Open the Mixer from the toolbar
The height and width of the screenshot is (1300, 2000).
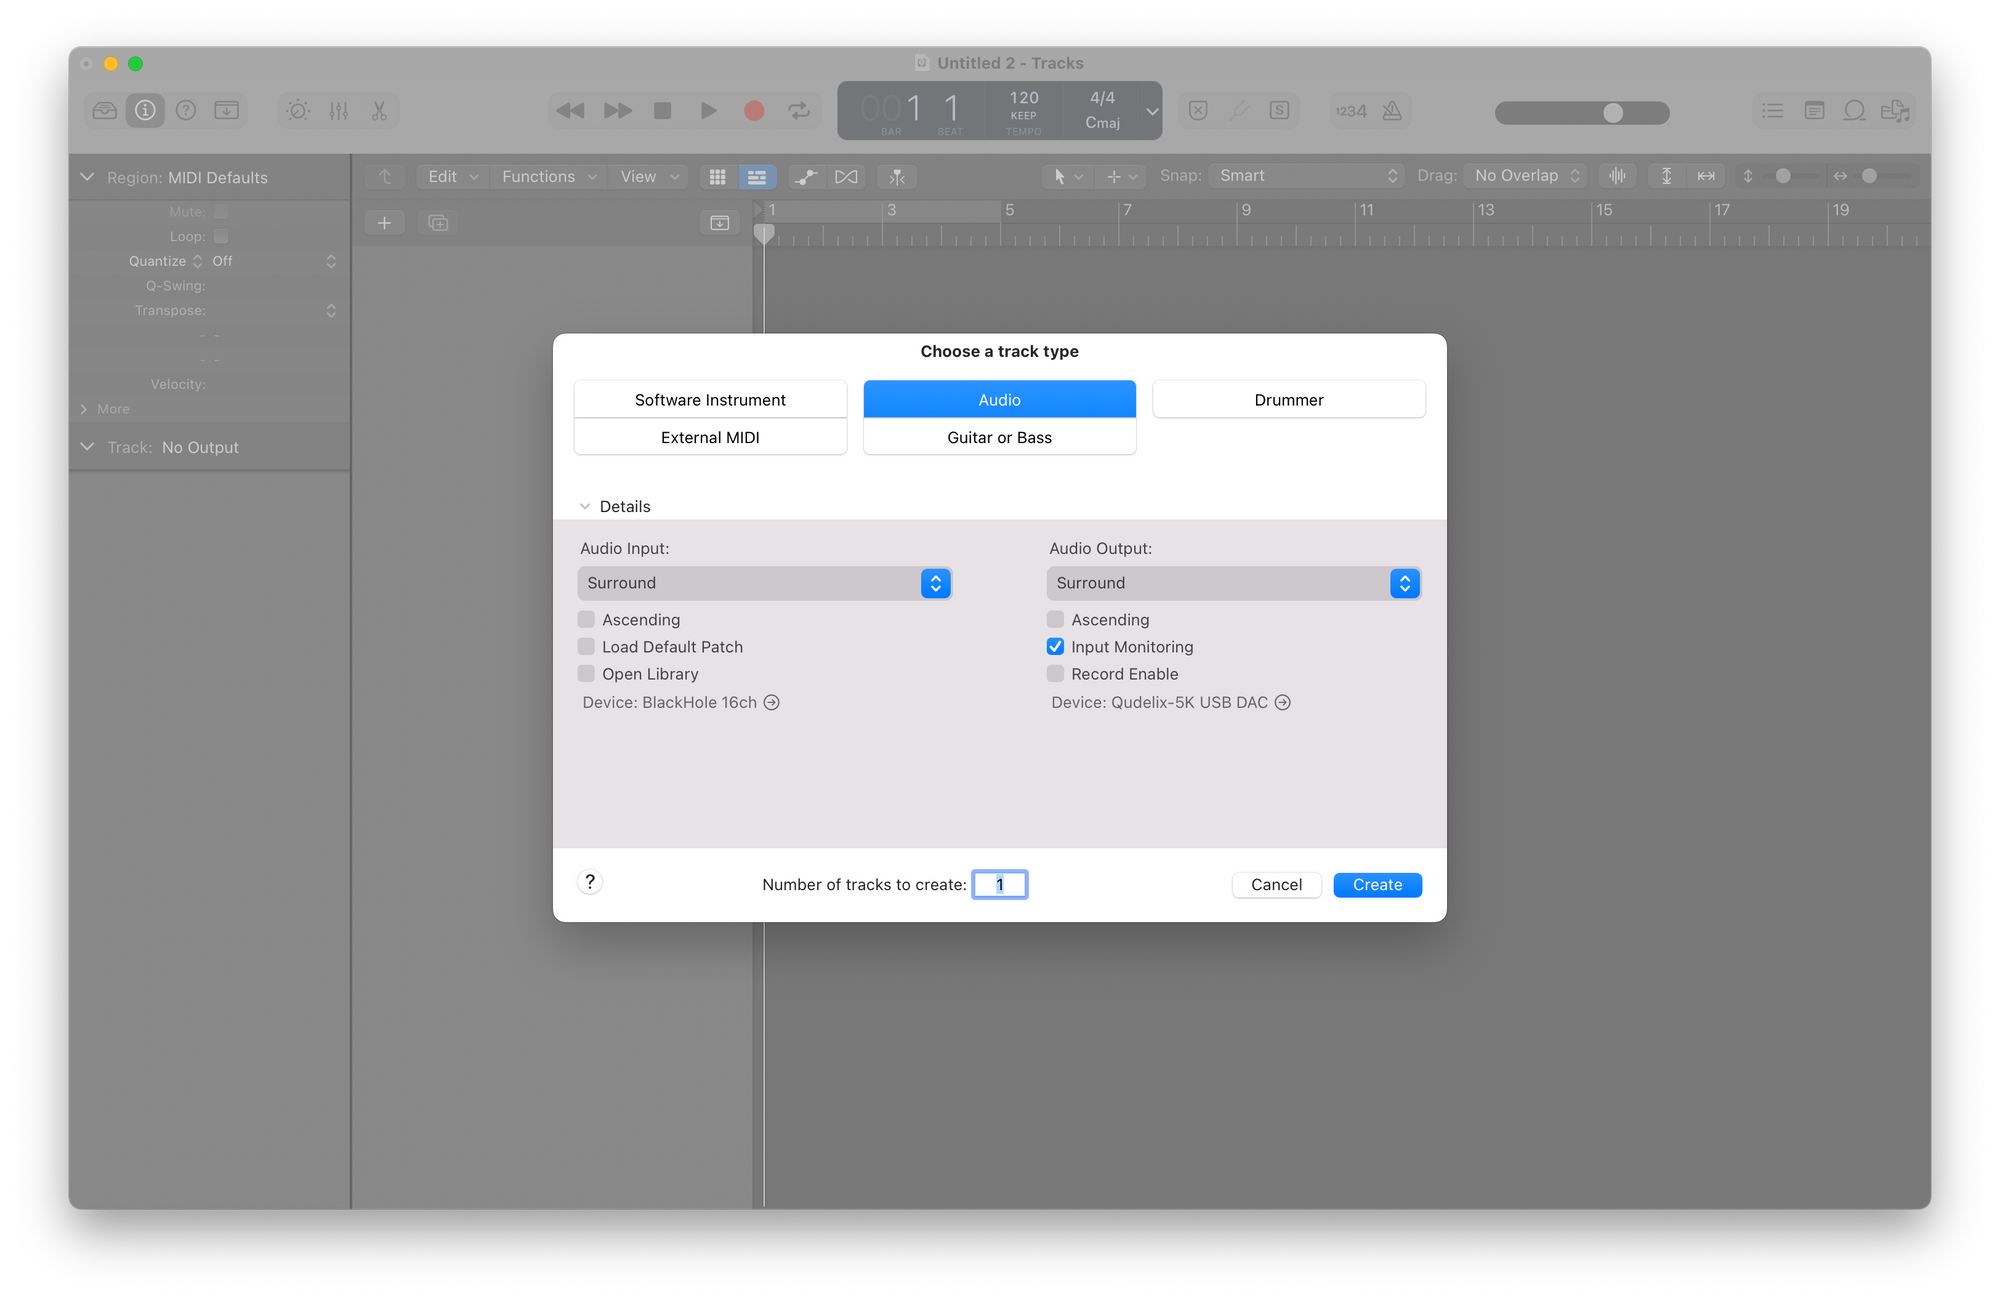(x=339, y=111)
